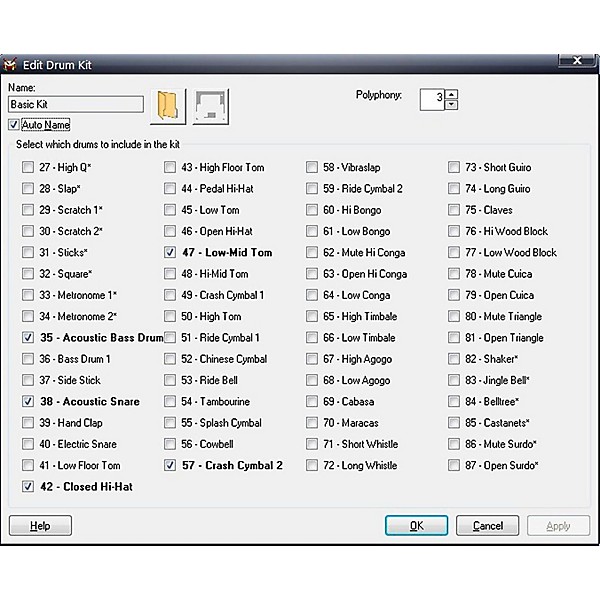Enable 58 - Vibraslap

click(312, 167)
